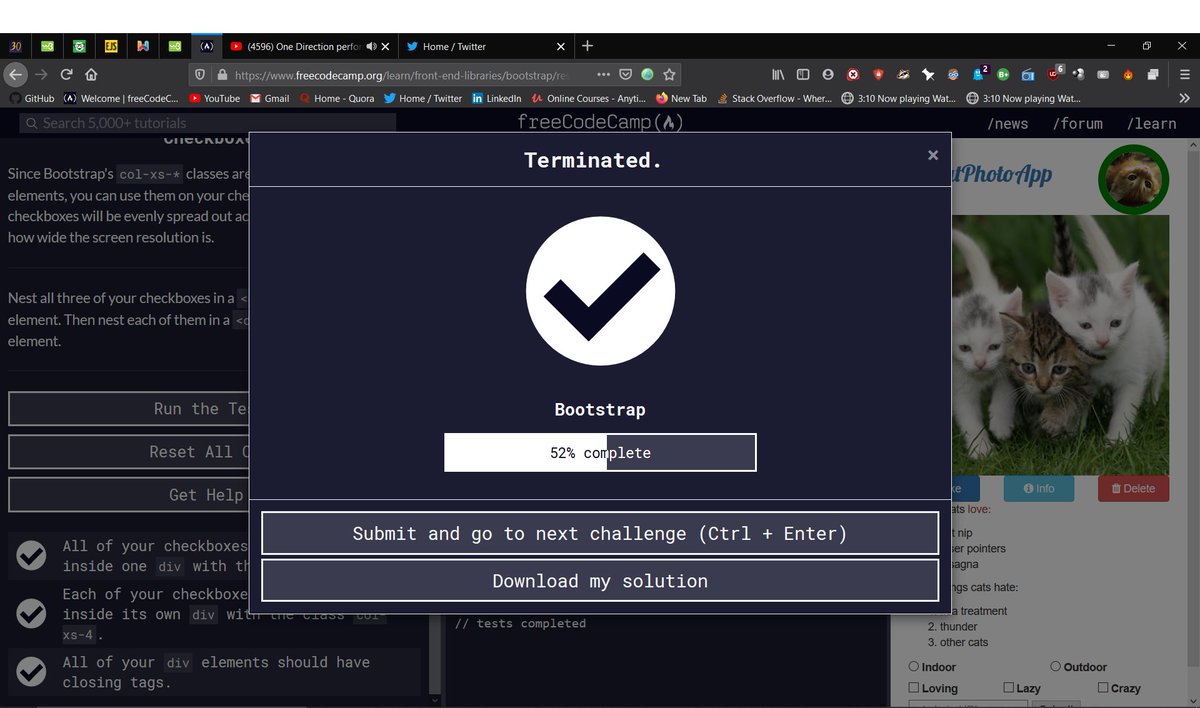Screen dimensions: 1200x708
Task: Open the Home - Quora bookmark
Action: pyautogui.click(x=337, y=98)
